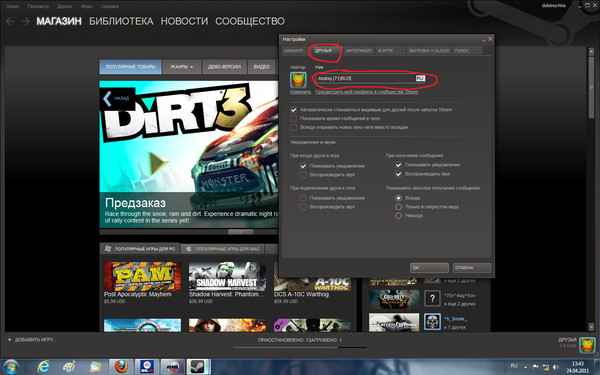Click the download progress bar at bottom
This screenshot has width=600, height=375.
tap(300, 347)
